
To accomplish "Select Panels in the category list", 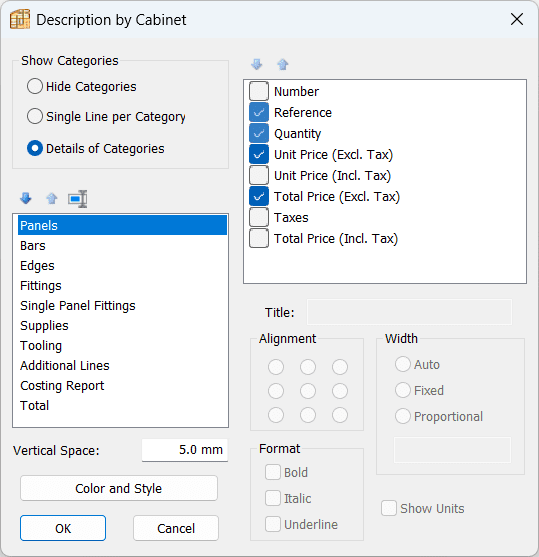I will point(122,225).
